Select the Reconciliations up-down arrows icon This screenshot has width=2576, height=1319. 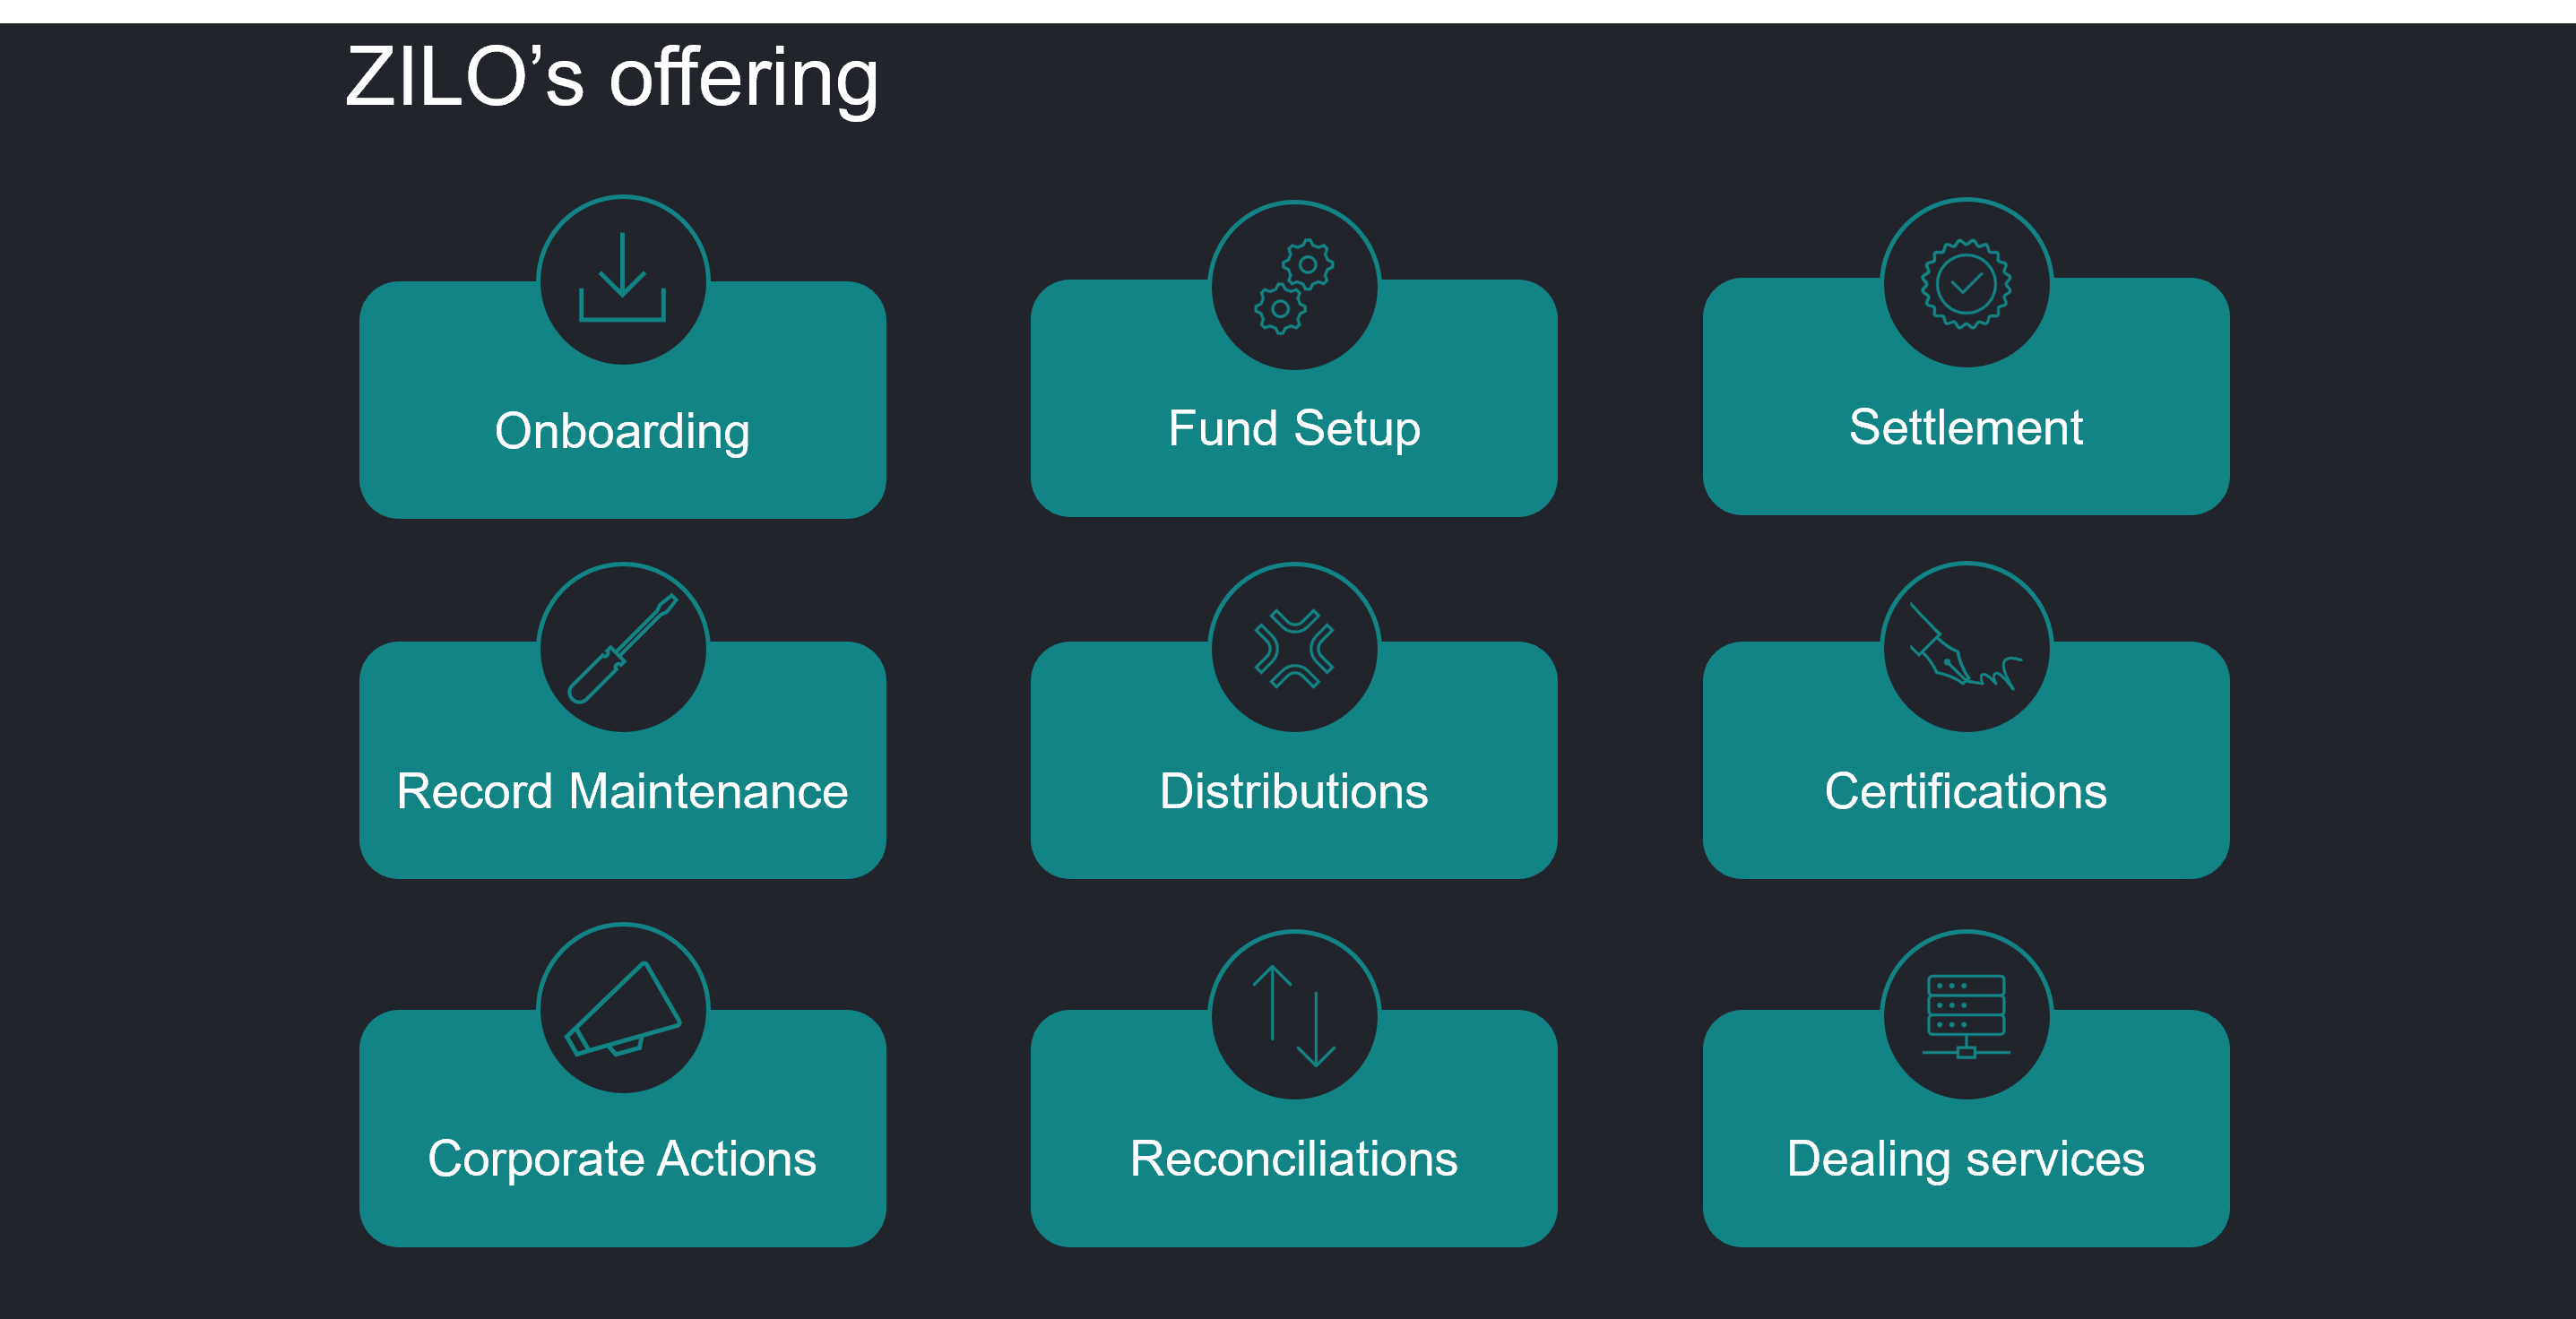(x=1294, y=1016)
